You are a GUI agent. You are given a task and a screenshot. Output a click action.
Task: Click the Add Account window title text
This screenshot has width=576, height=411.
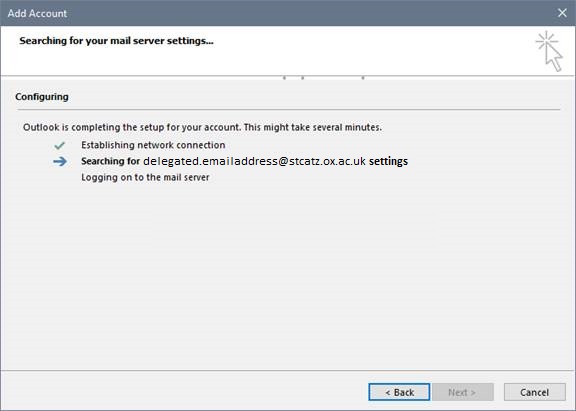point(37,13)
